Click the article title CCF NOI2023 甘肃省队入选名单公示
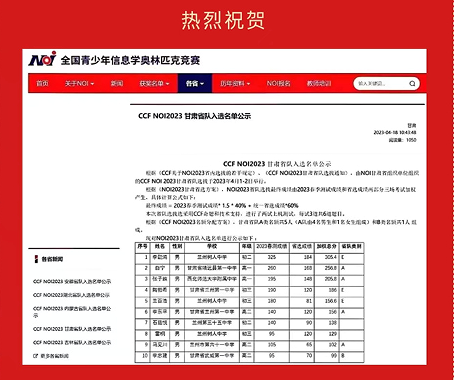The image size is (454, 380). 194,116
